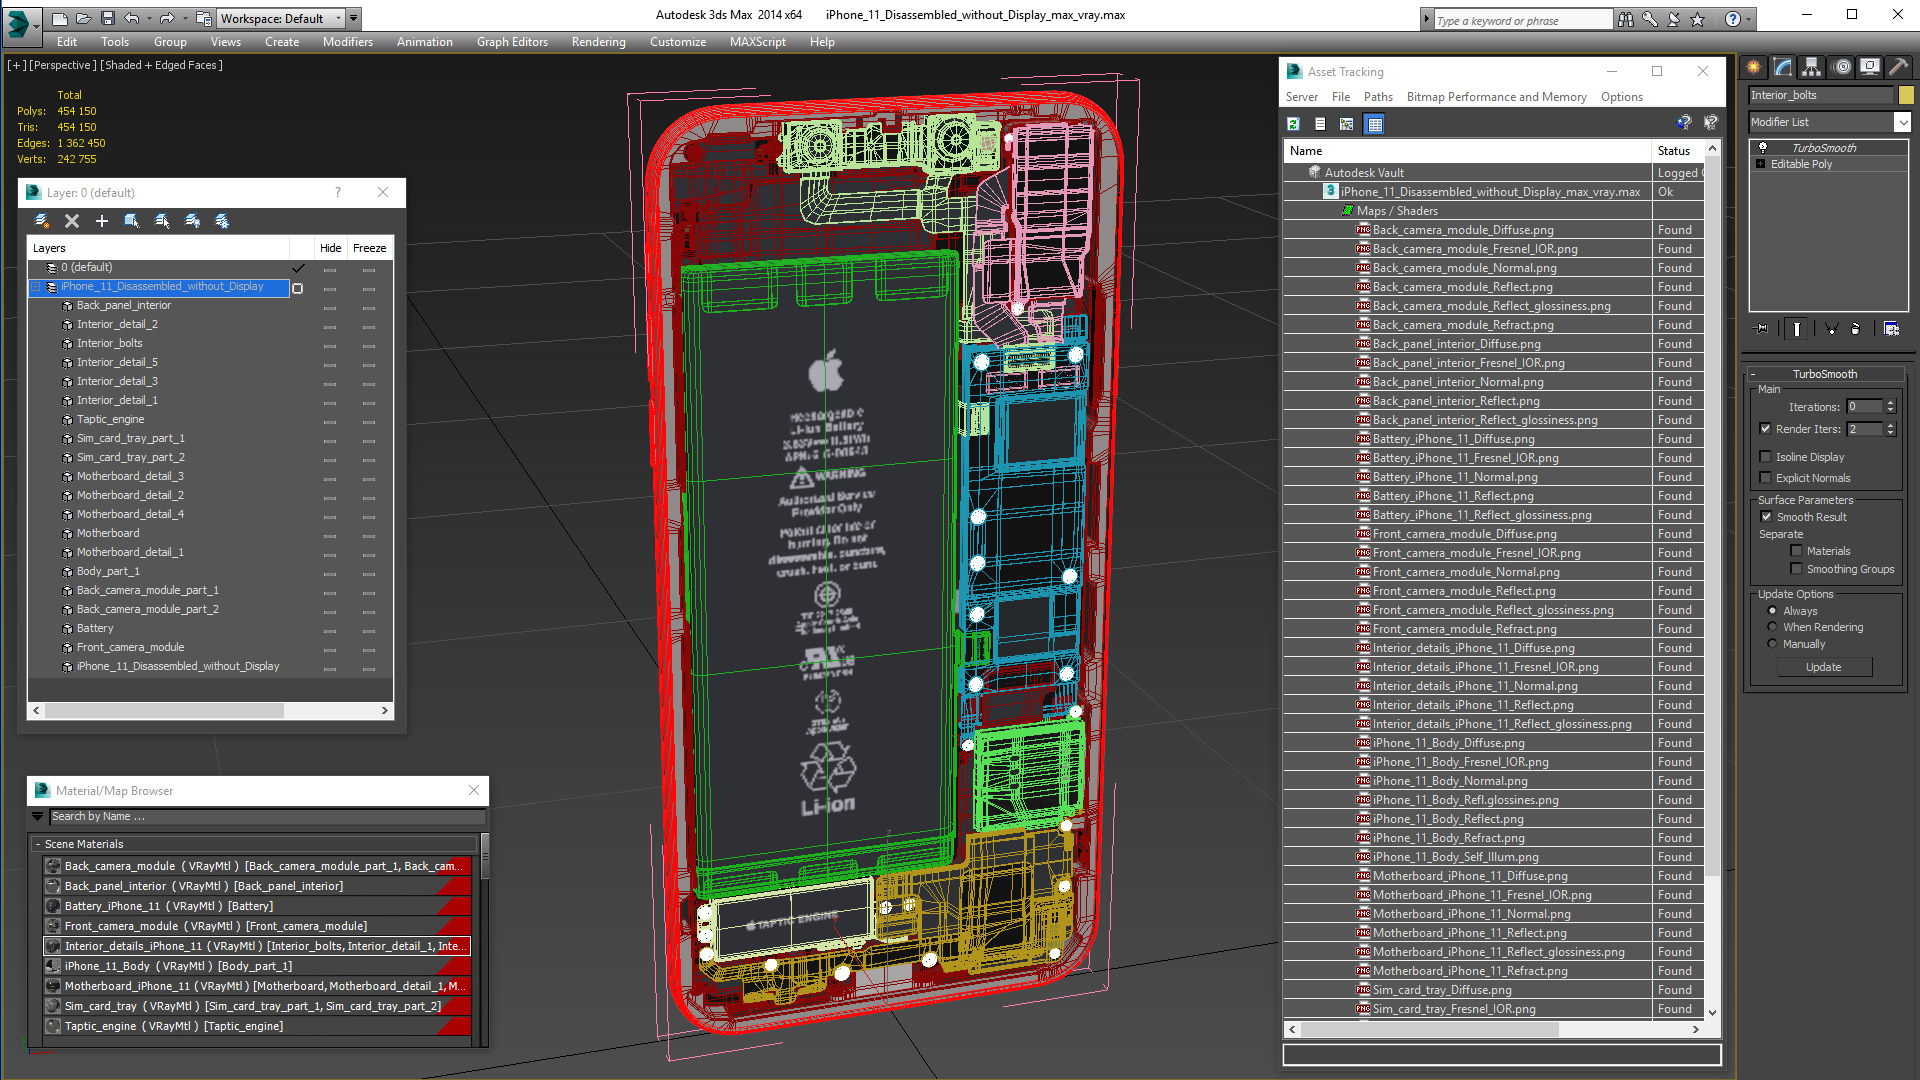
Task: Click the Hide column header in Layer dialog
Action: point(330,248)
